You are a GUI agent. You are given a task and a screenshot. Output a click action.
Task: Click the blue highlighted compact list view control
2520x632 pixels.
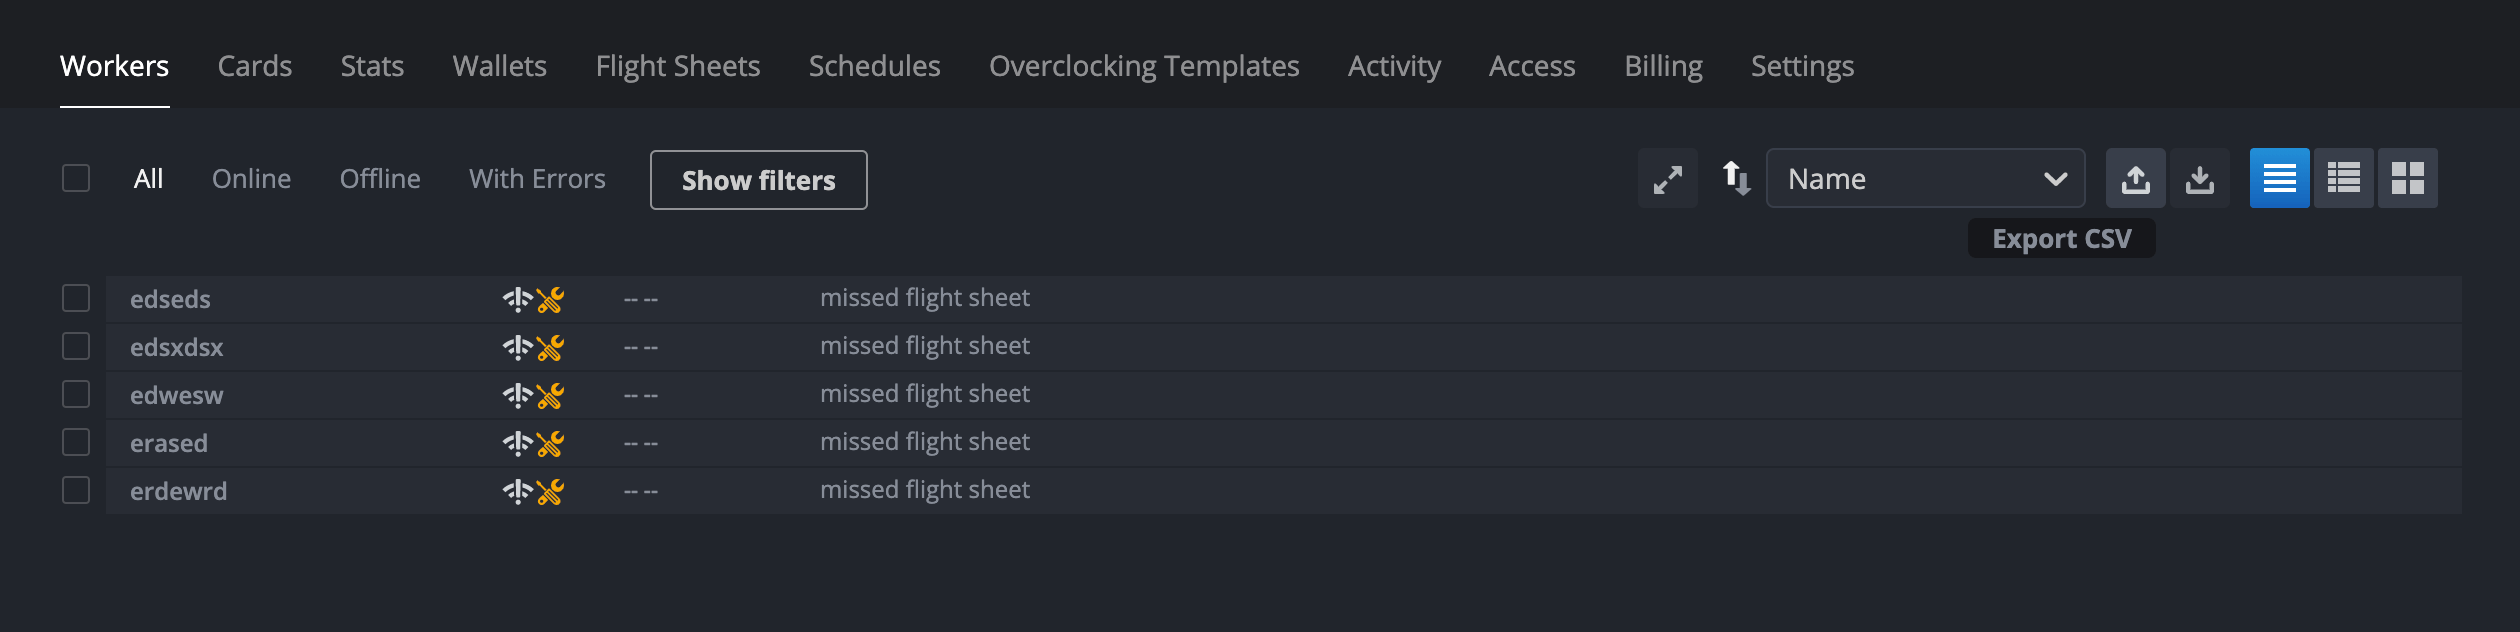[2279, 178]
